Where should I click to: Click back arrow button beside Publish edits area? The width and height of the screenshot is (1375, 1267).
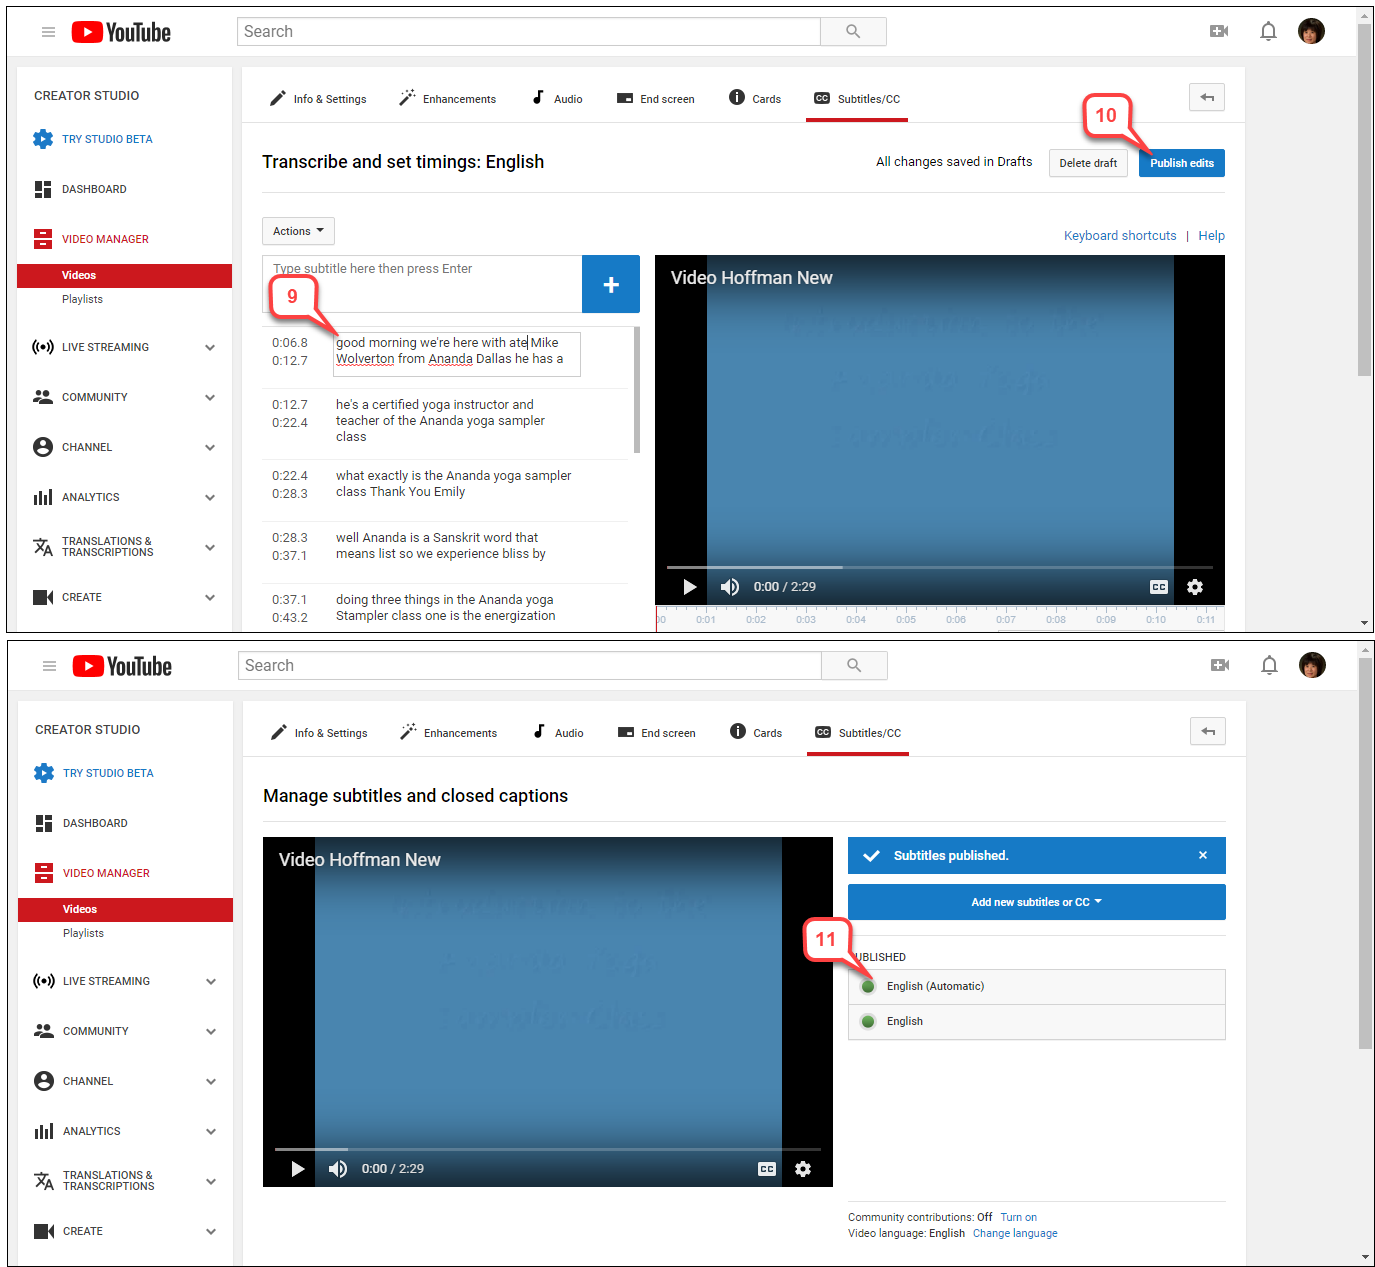[x=1206, y=97]
